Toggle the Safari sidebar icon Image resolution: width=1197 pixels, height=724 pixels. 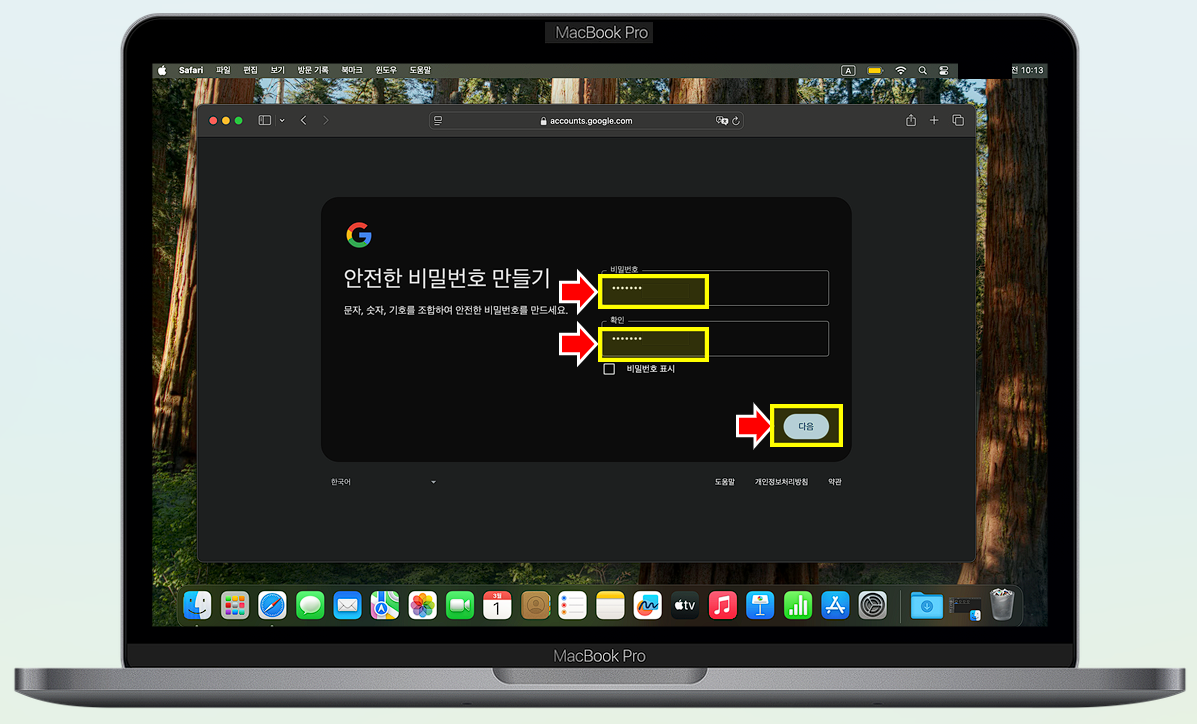[264, 121]
